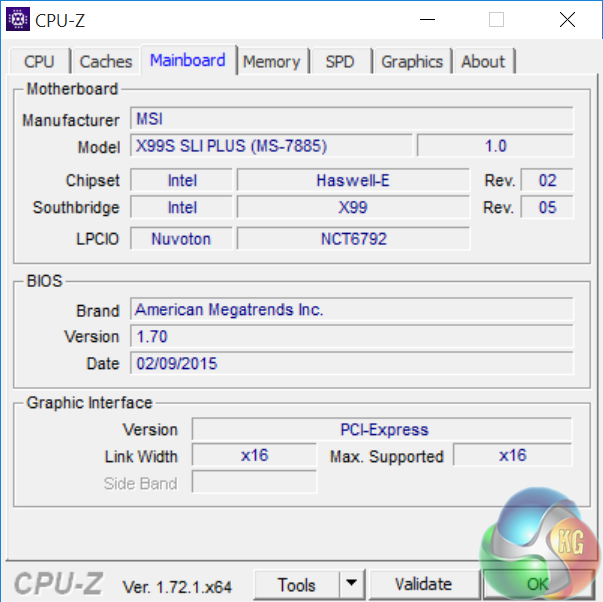Click the Tools button

click(x=297, y=585)
